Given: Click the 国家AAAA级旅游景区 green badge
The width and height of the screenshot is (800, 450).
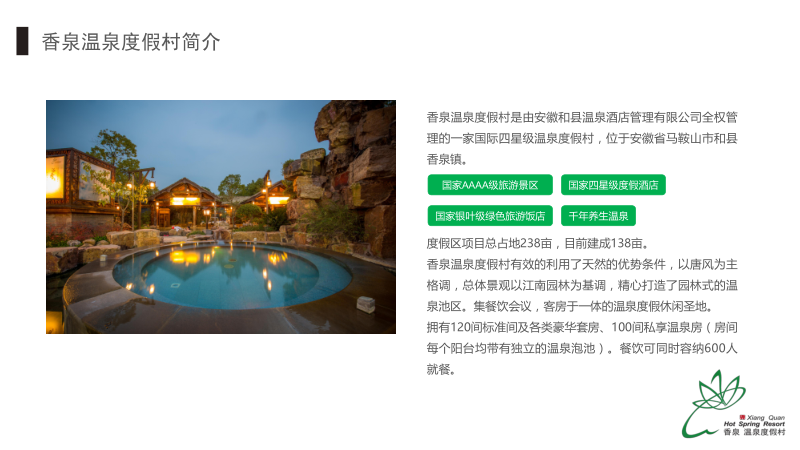Looking at the screenshot, I should coord(490,185).
